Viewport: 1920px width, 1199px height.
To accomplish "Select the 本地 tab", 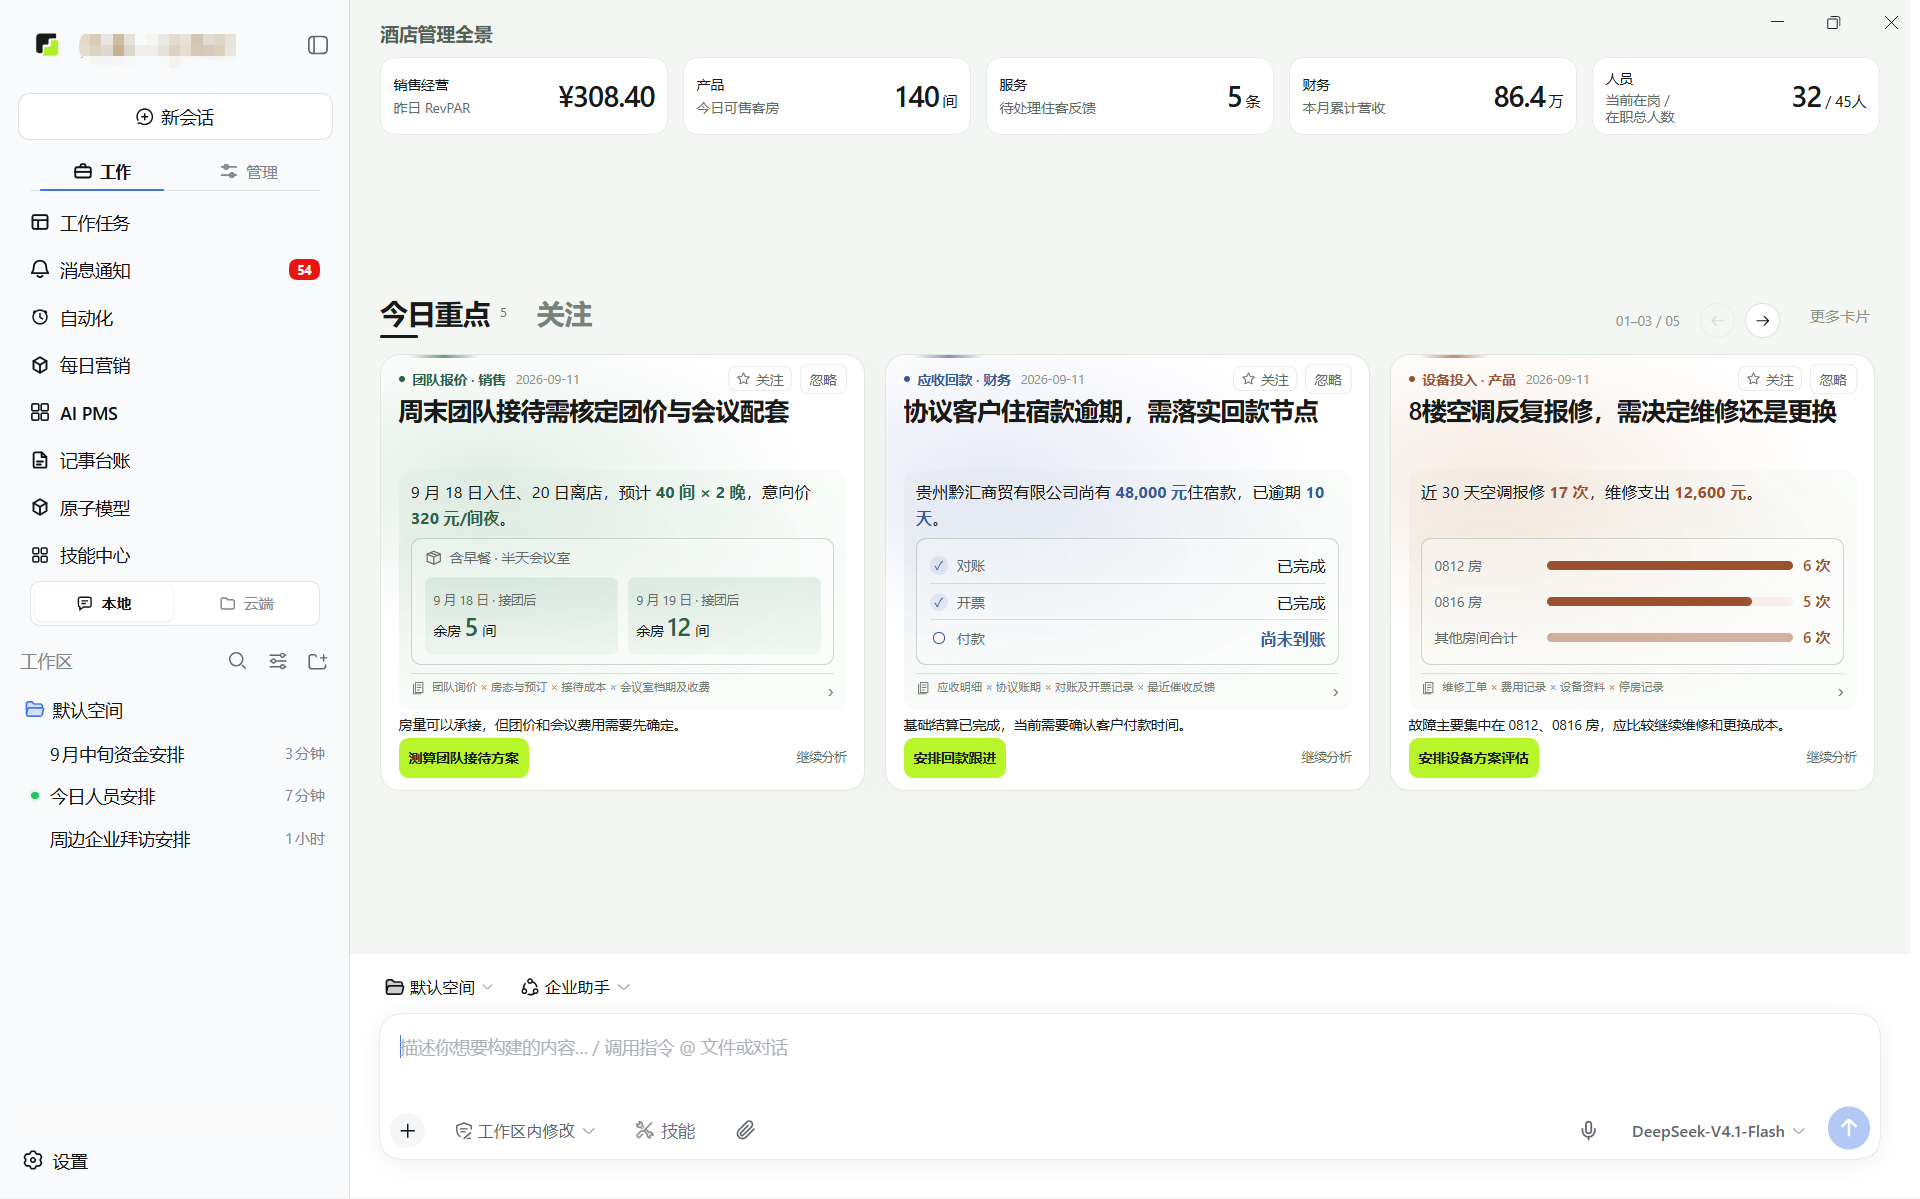I will [x=104, y=604].
